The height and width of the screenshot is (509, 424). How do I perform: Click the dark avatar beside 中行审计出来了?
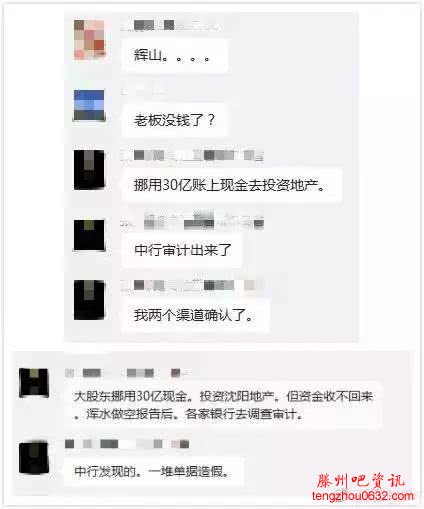tap(89, 235)
